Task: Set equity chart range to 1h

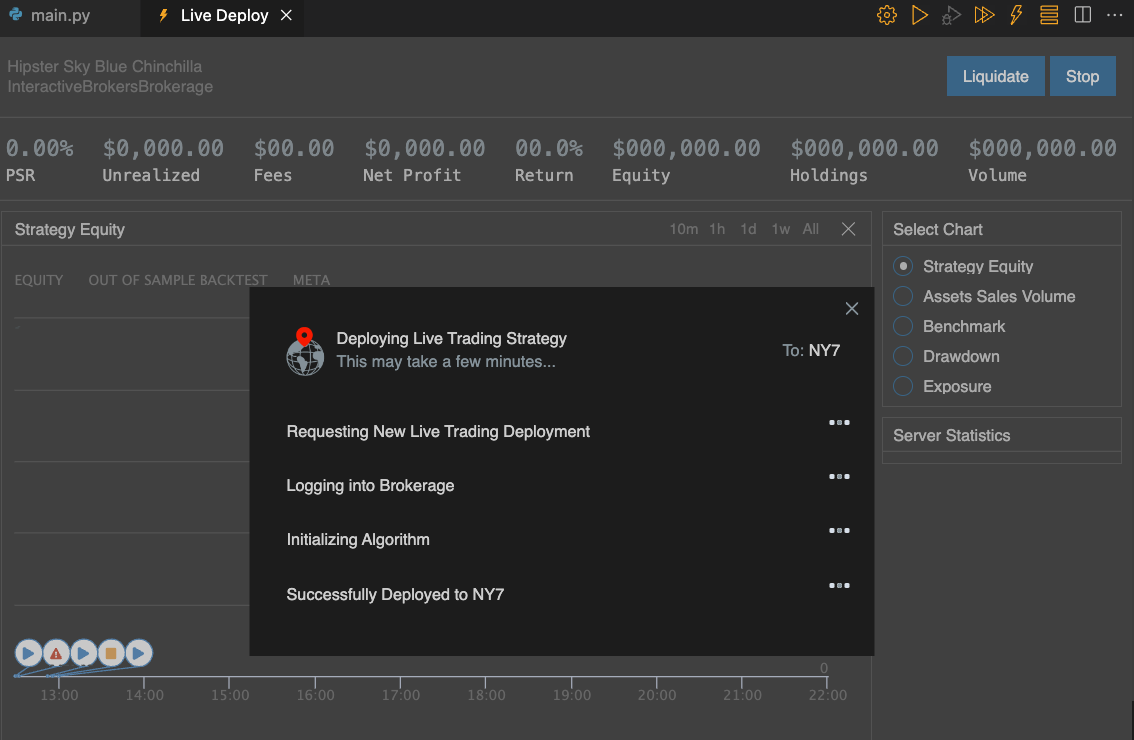Action: pyautogui.click(x=716, y=228)
